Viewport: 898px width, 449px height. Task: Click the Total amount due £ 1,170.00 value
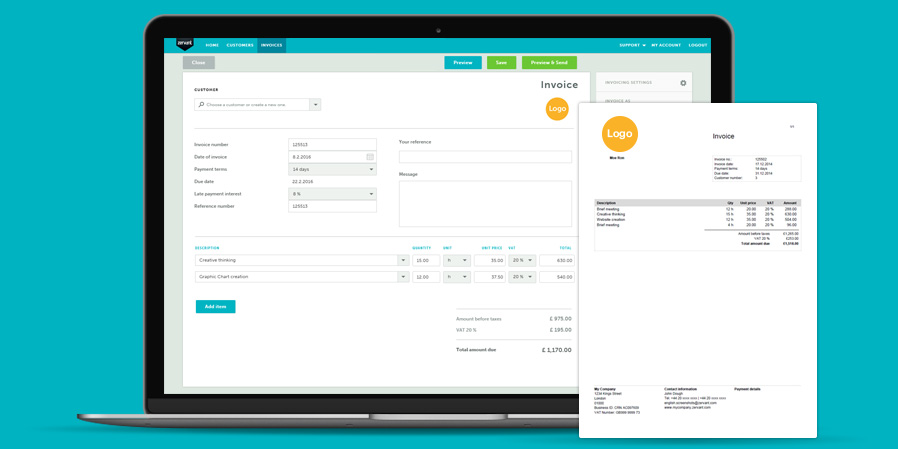coord(557,349)
